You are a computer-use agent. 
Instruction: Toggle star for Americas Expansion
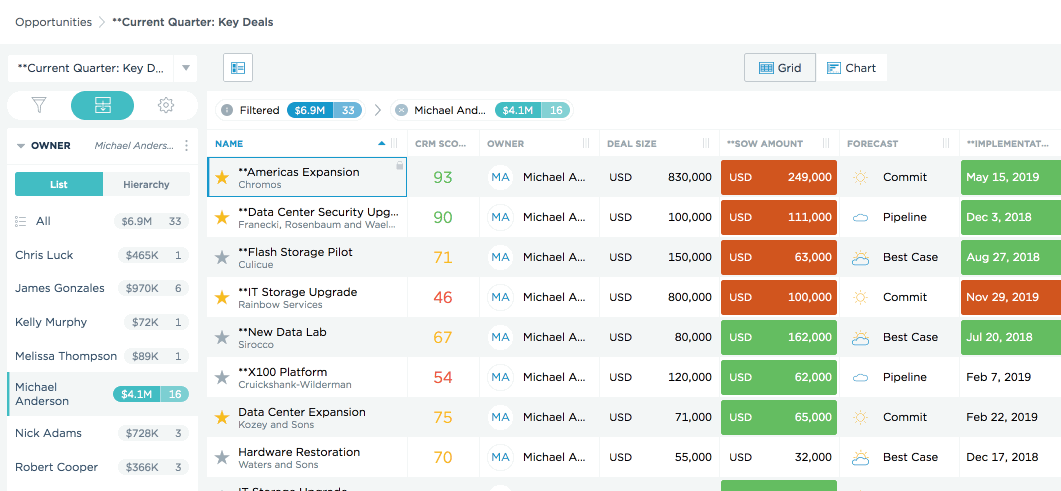tap(222, 177)
